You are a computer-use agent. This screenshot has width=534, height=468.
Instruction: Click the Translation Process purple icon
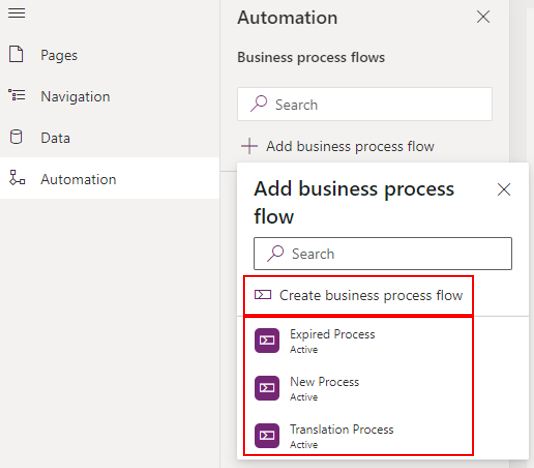tap(267, 436)
